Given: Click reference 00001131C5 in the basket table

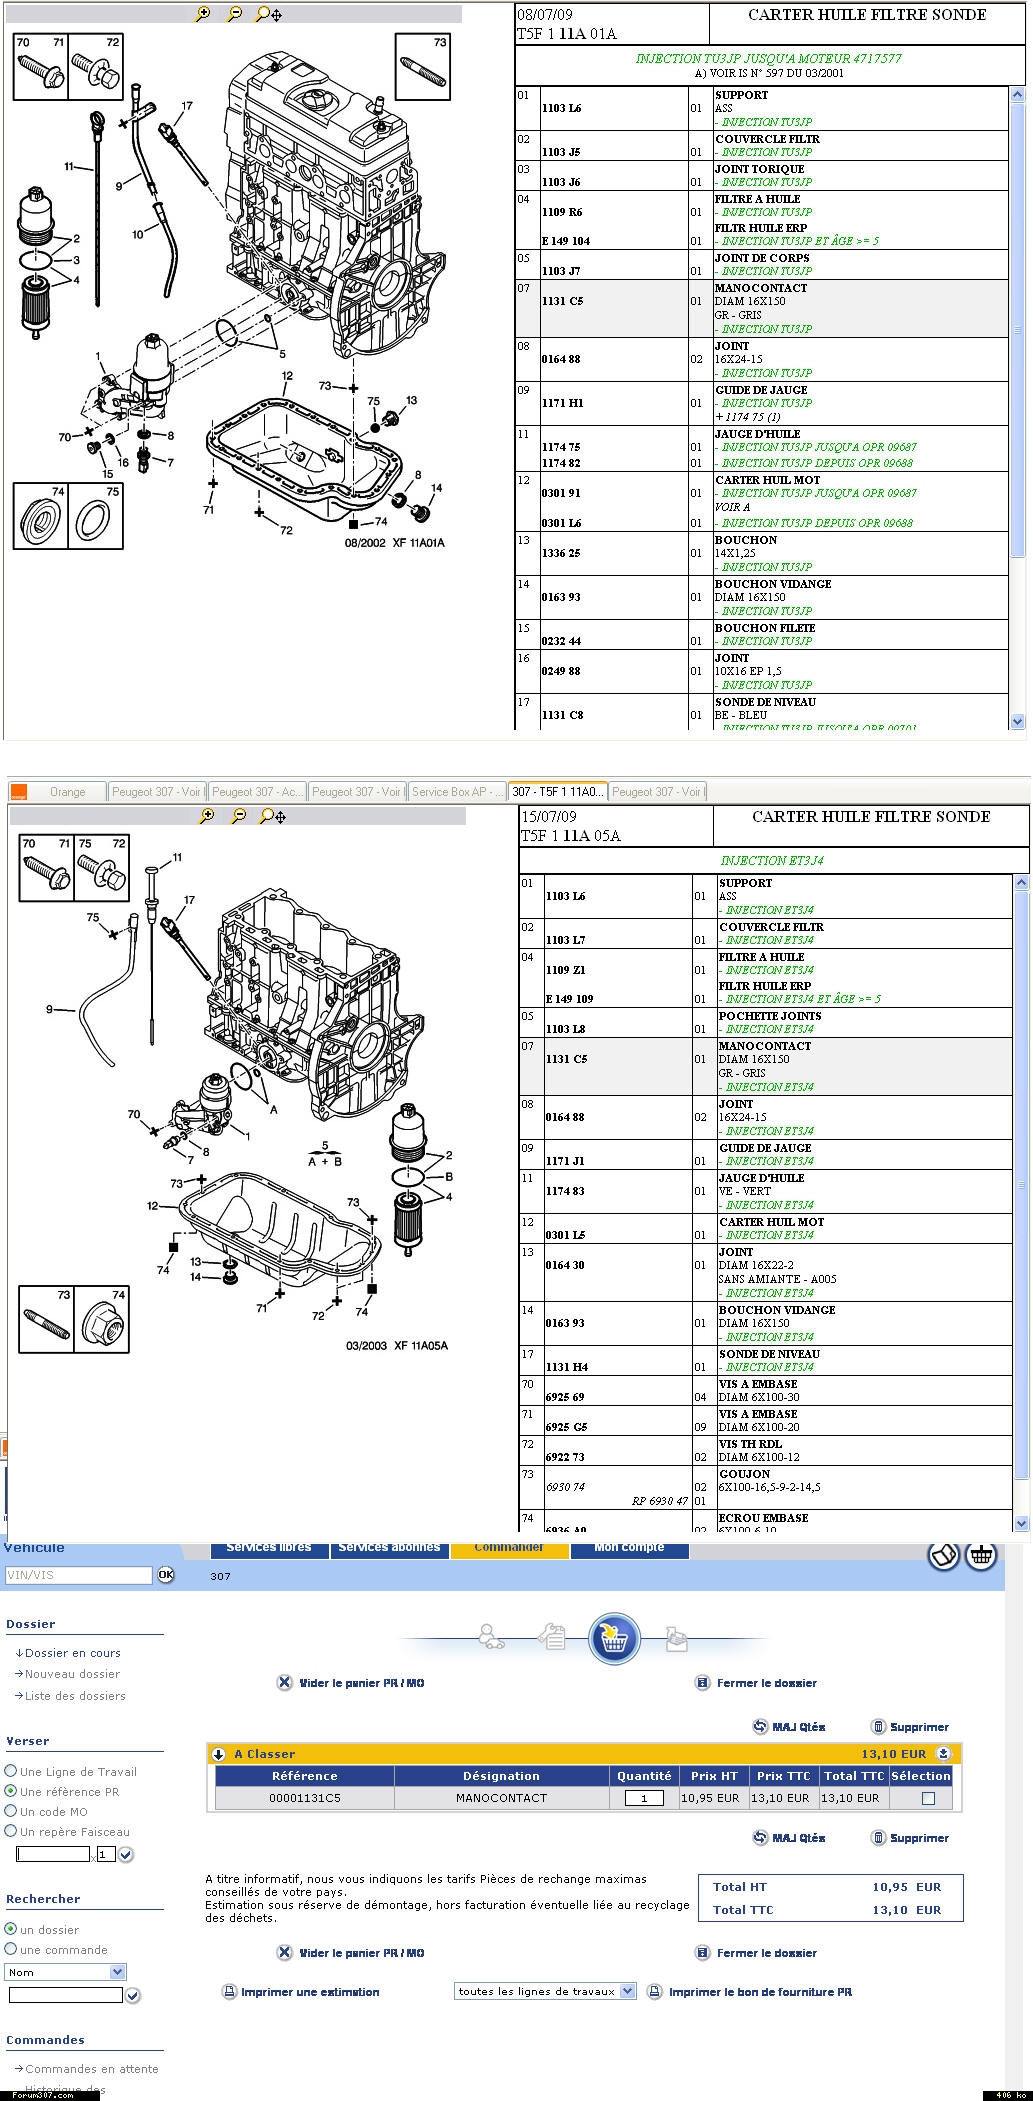Looking at the screenshot, I should point(304,1798).
